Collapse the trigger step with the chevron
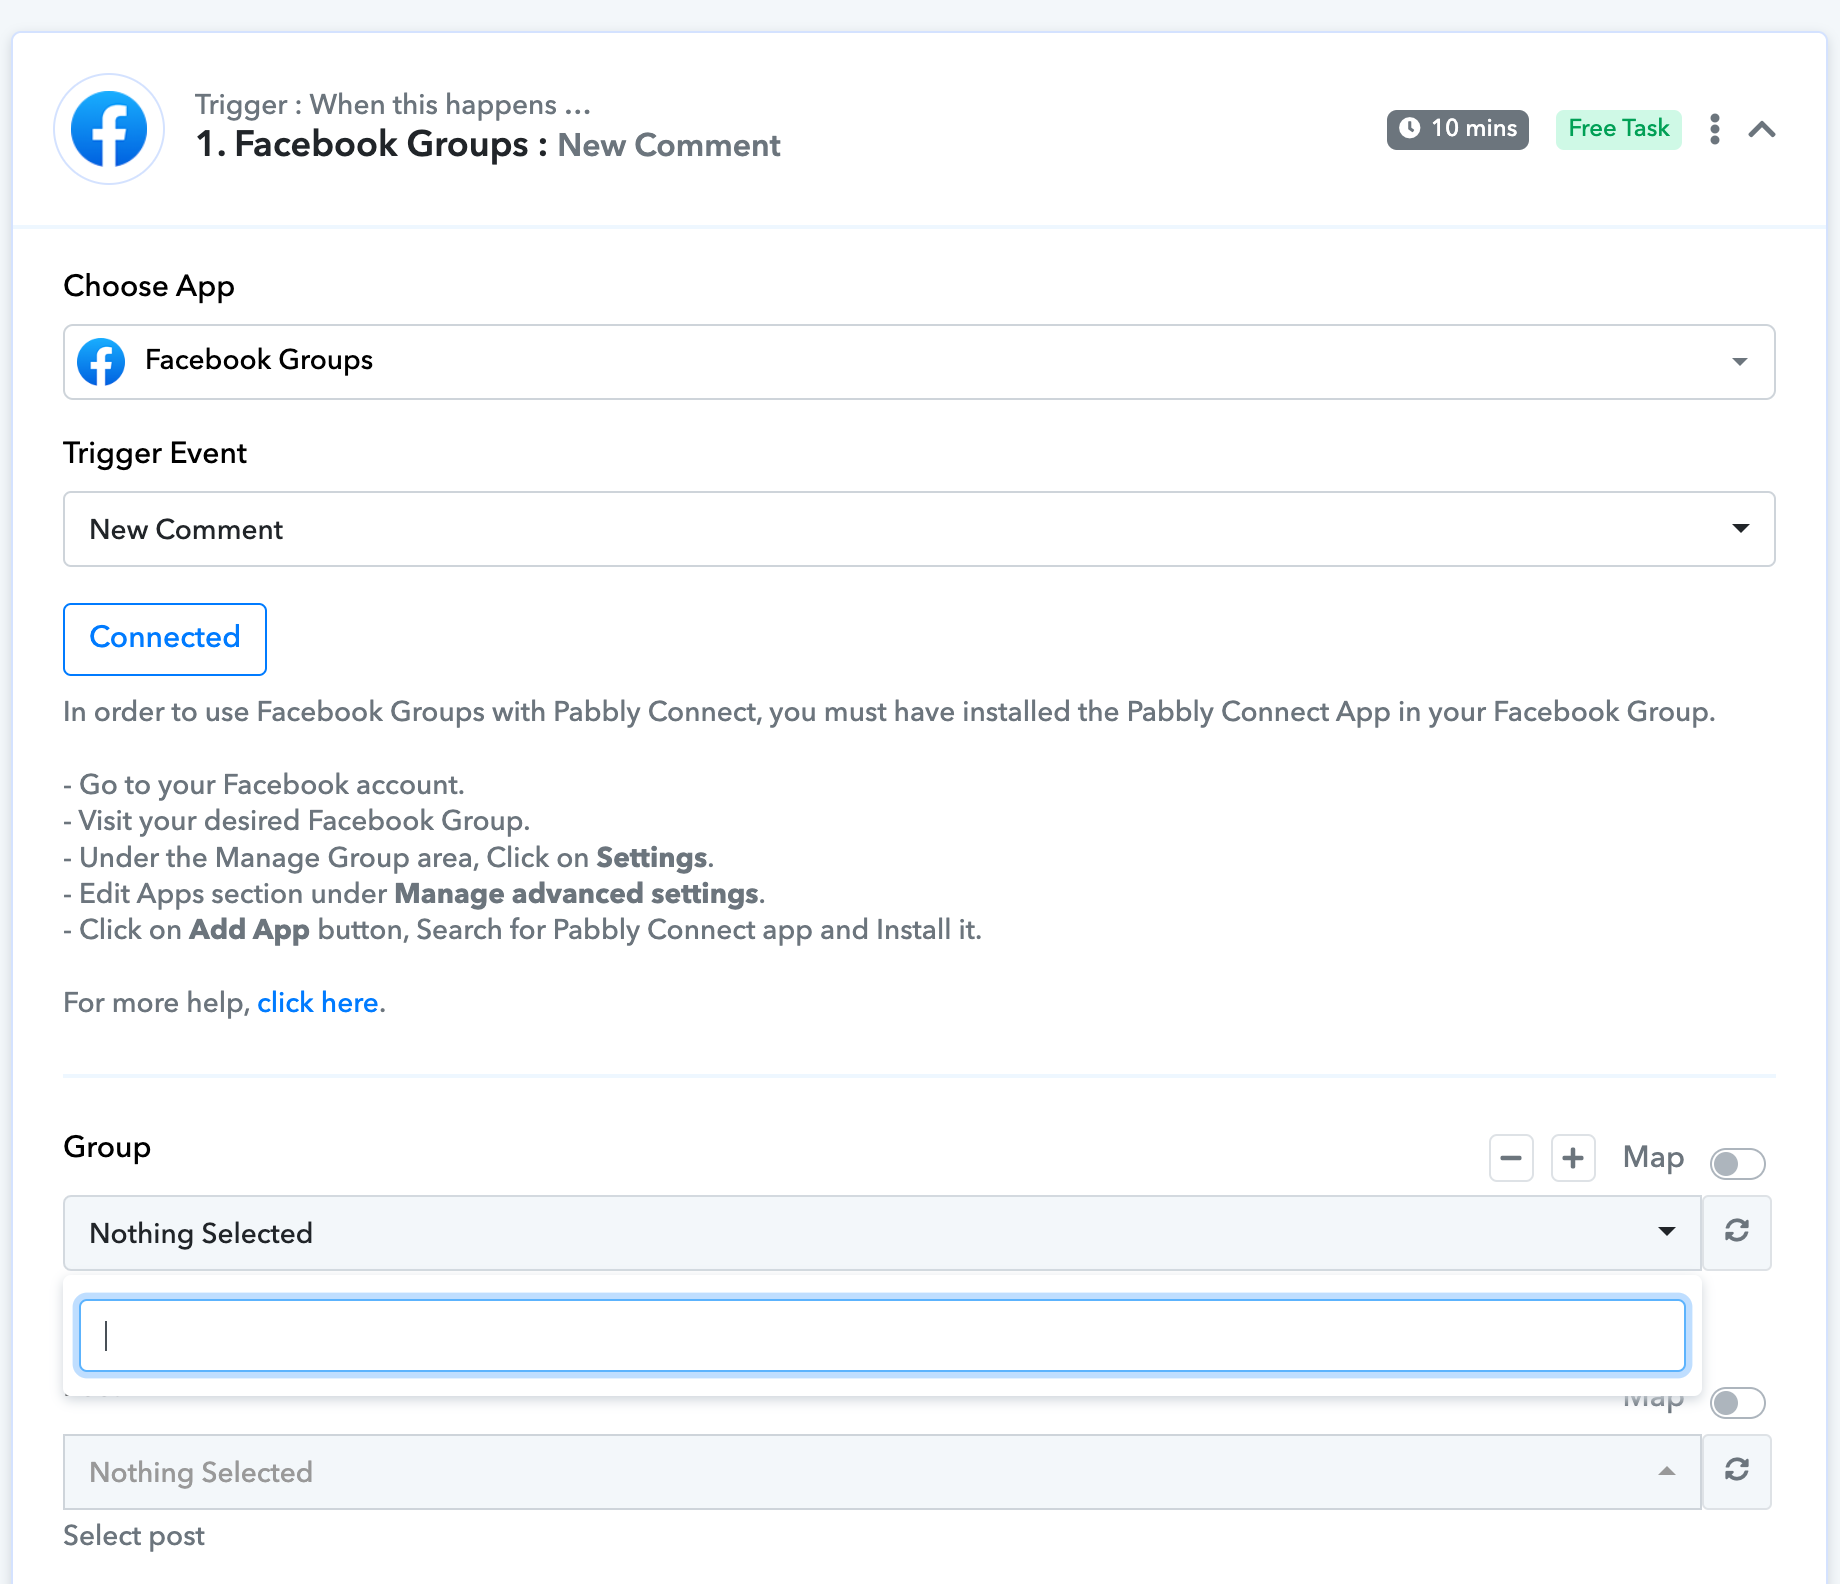Screen dimensions: 1840x1584 click(1762, 129)
